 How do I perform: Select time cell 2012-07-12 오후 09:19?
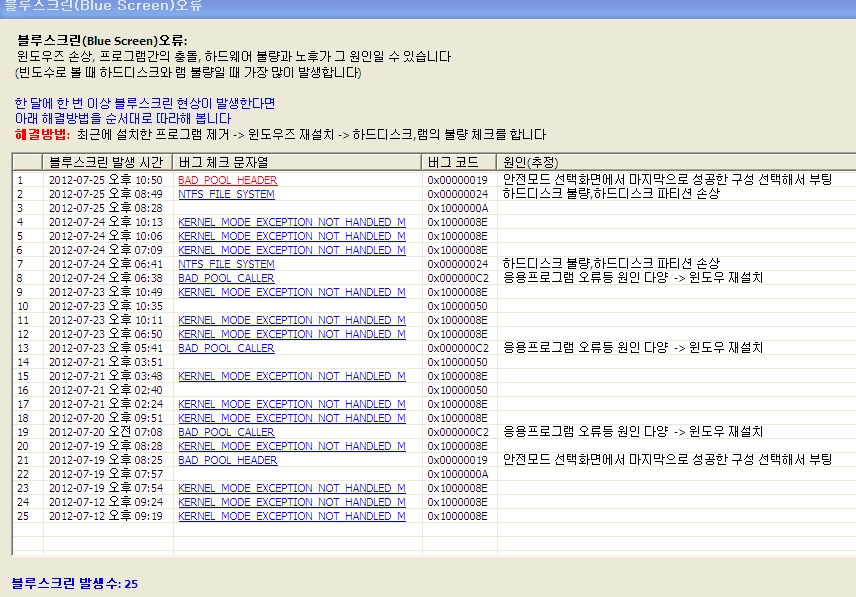tap(106, 516)
